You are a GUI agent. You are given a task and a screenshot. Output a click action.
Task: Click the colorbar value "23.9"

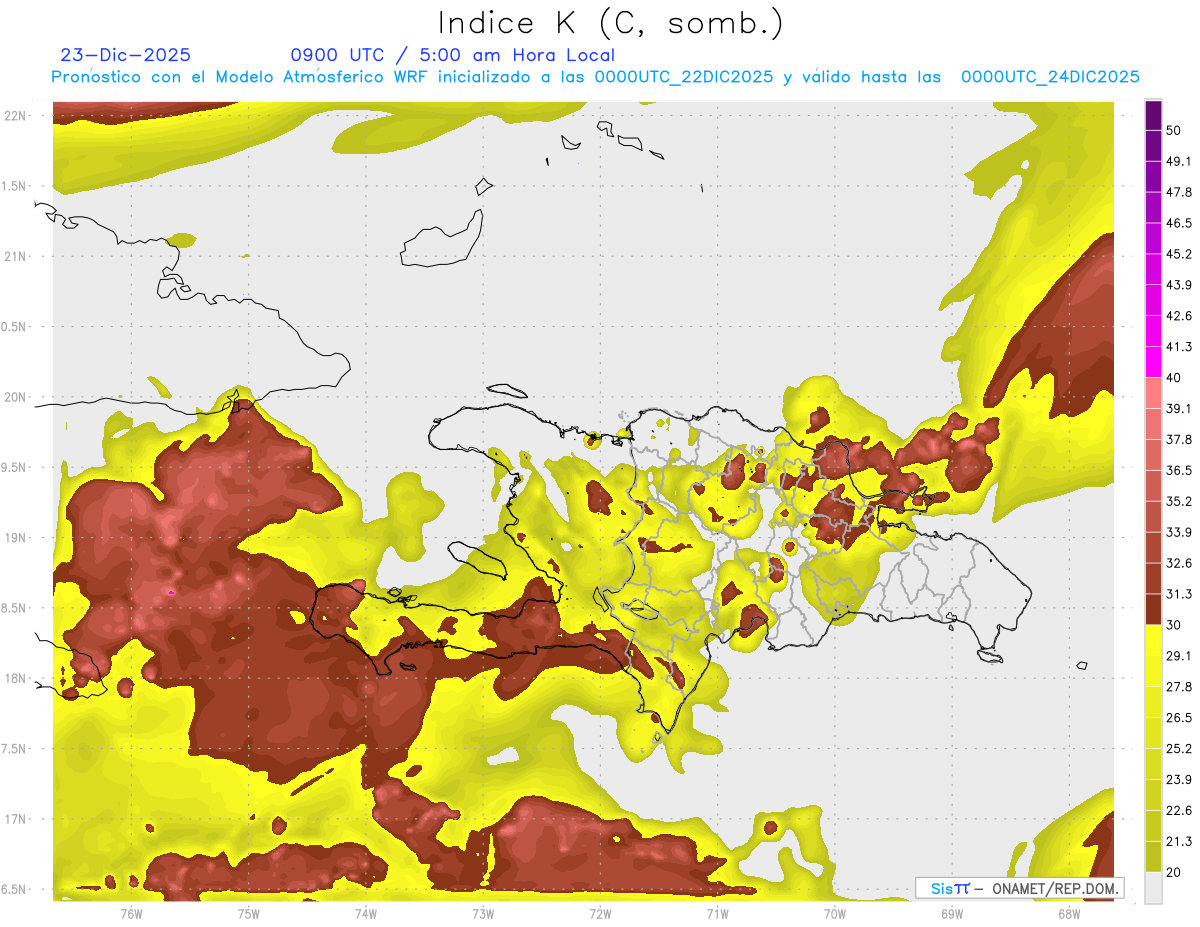pyautogui.click(x=1179, y=779)
